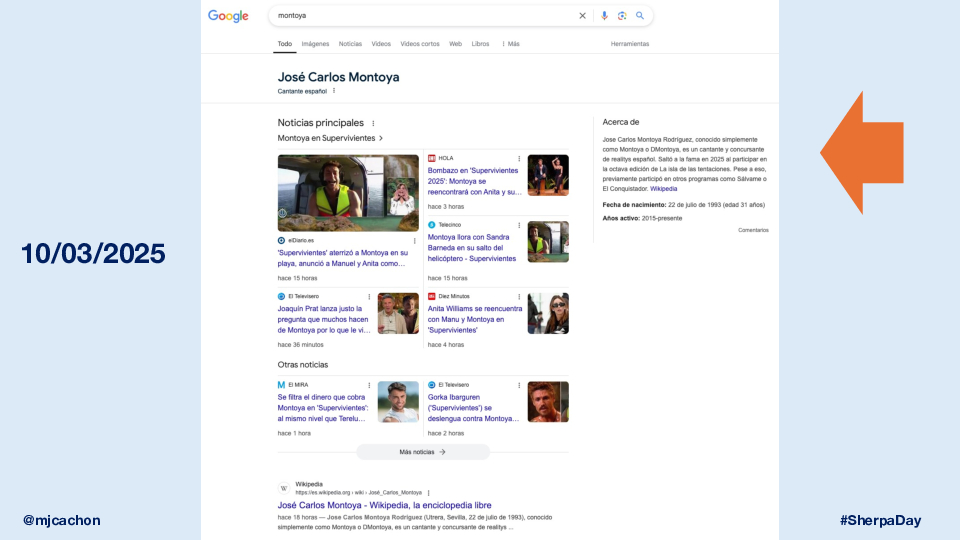Click the 'Años activo' text line
The height and width of the screenshot is (540, 960).
click(642, 218)
